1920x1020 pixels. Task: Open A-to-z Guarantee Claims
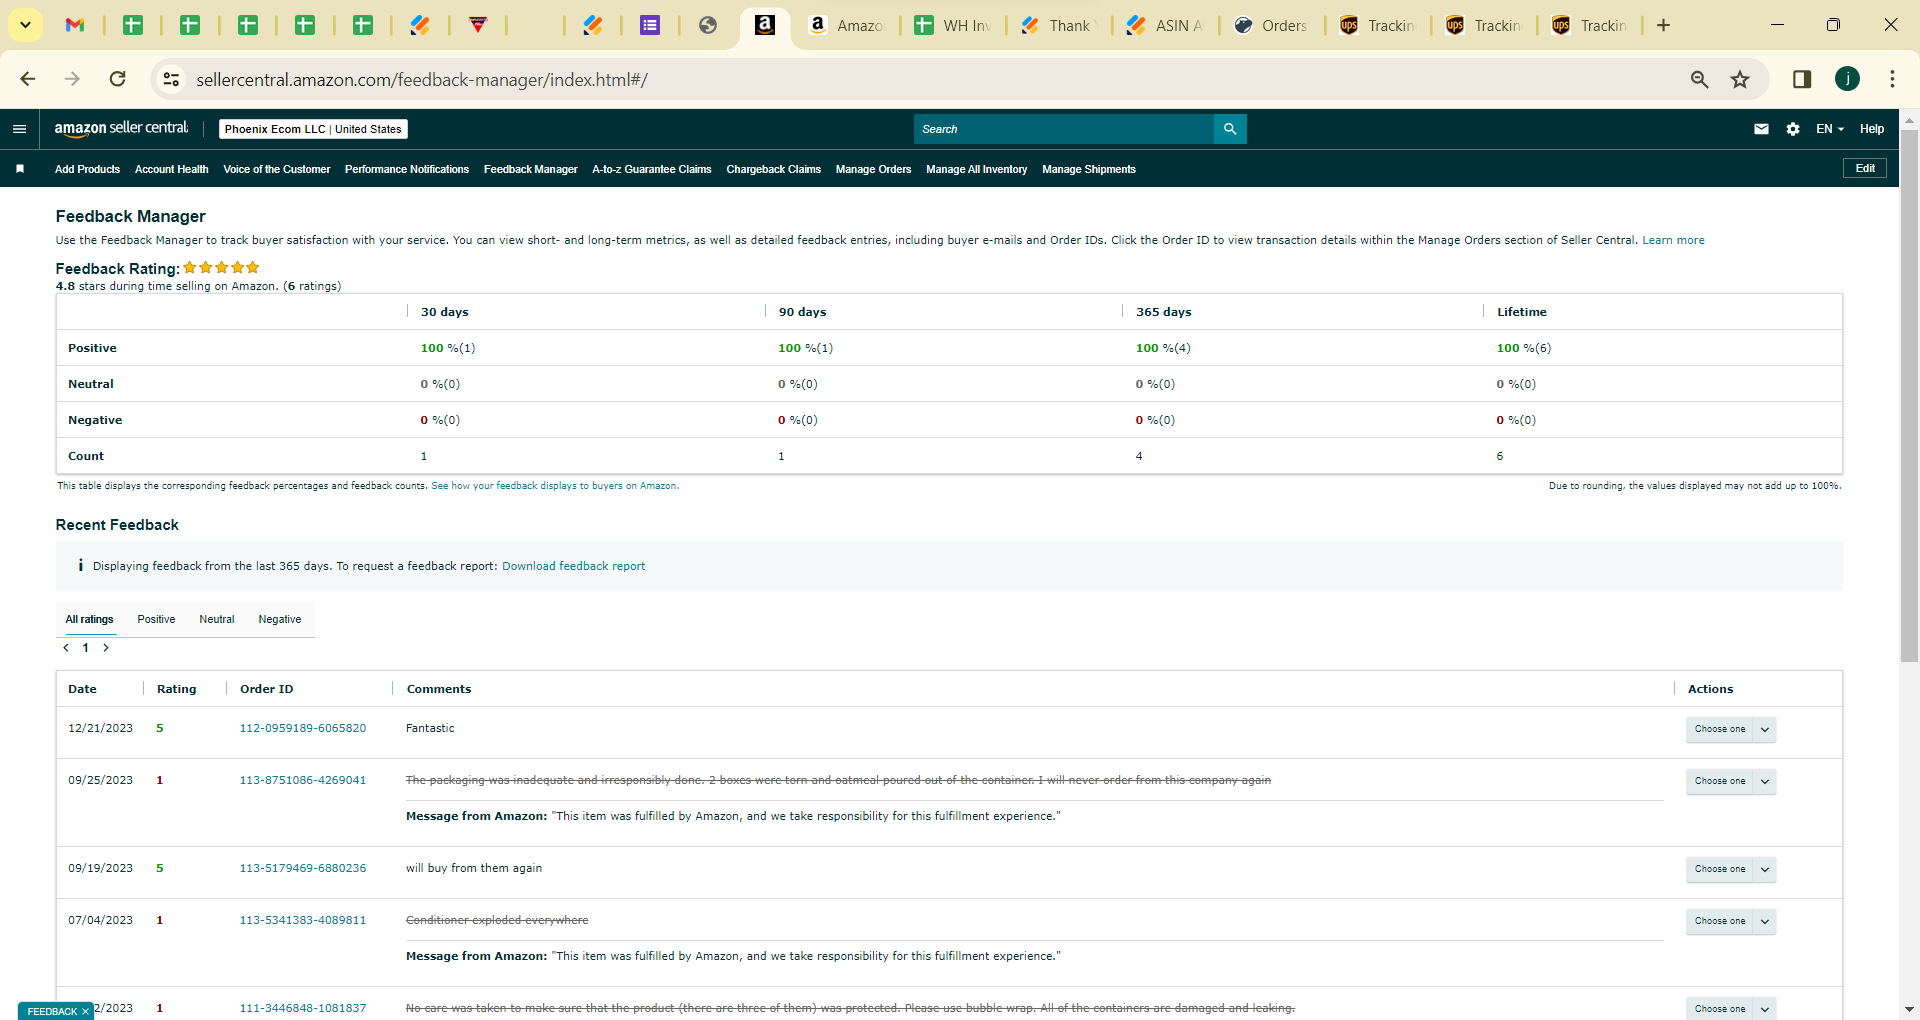[x=652, y=169]
